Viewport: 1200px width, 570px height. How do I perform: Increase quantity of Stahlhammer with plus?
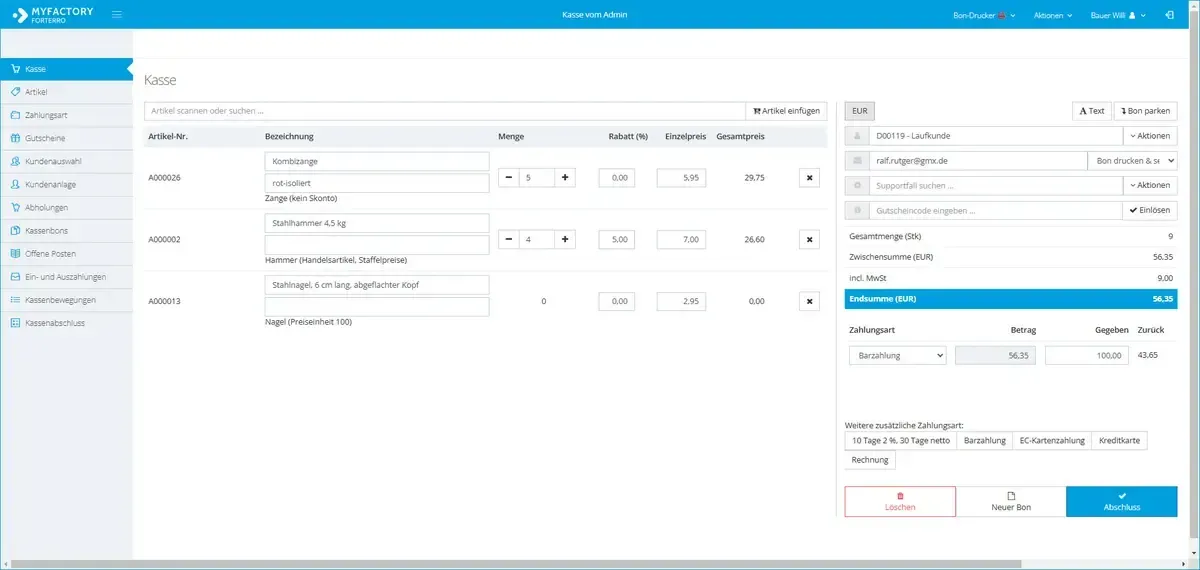pos(565,240)
